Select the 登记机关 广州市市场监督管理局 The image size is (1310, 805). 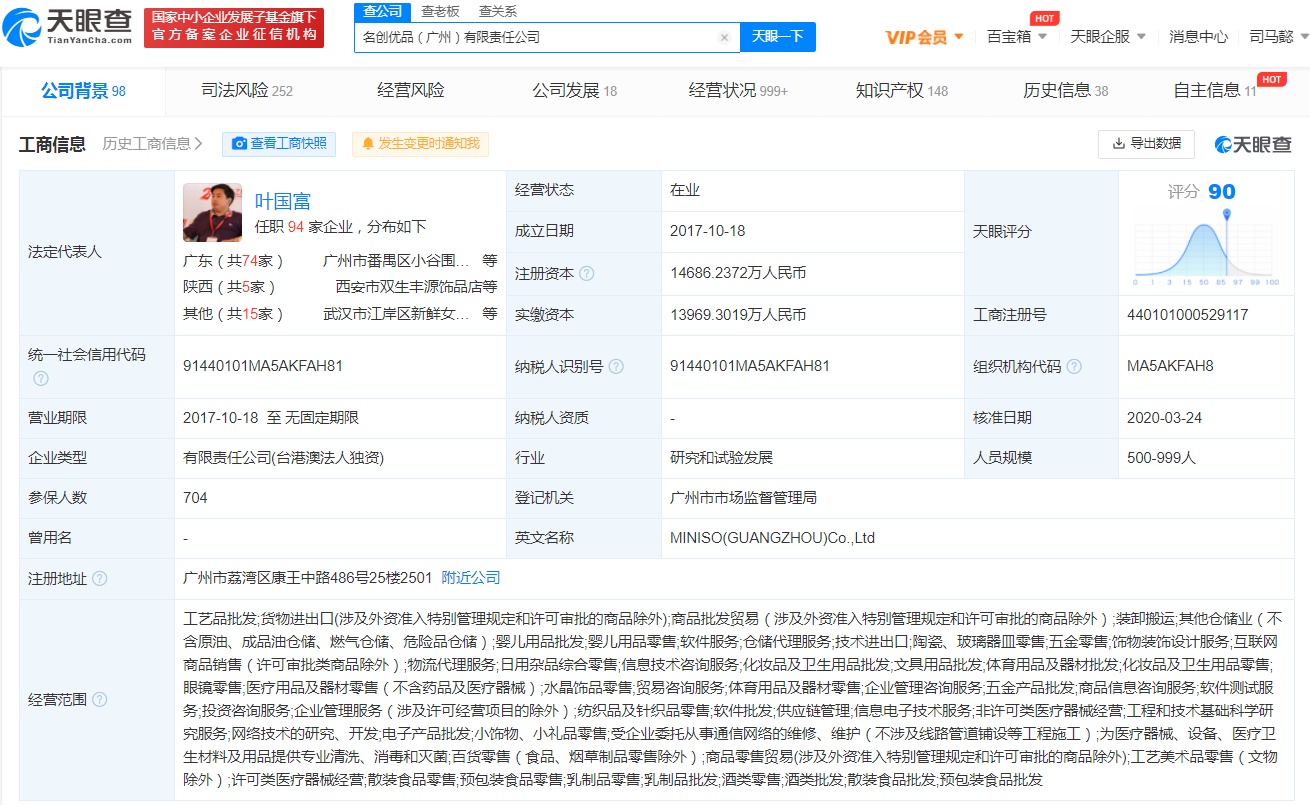tap(744, 498)
